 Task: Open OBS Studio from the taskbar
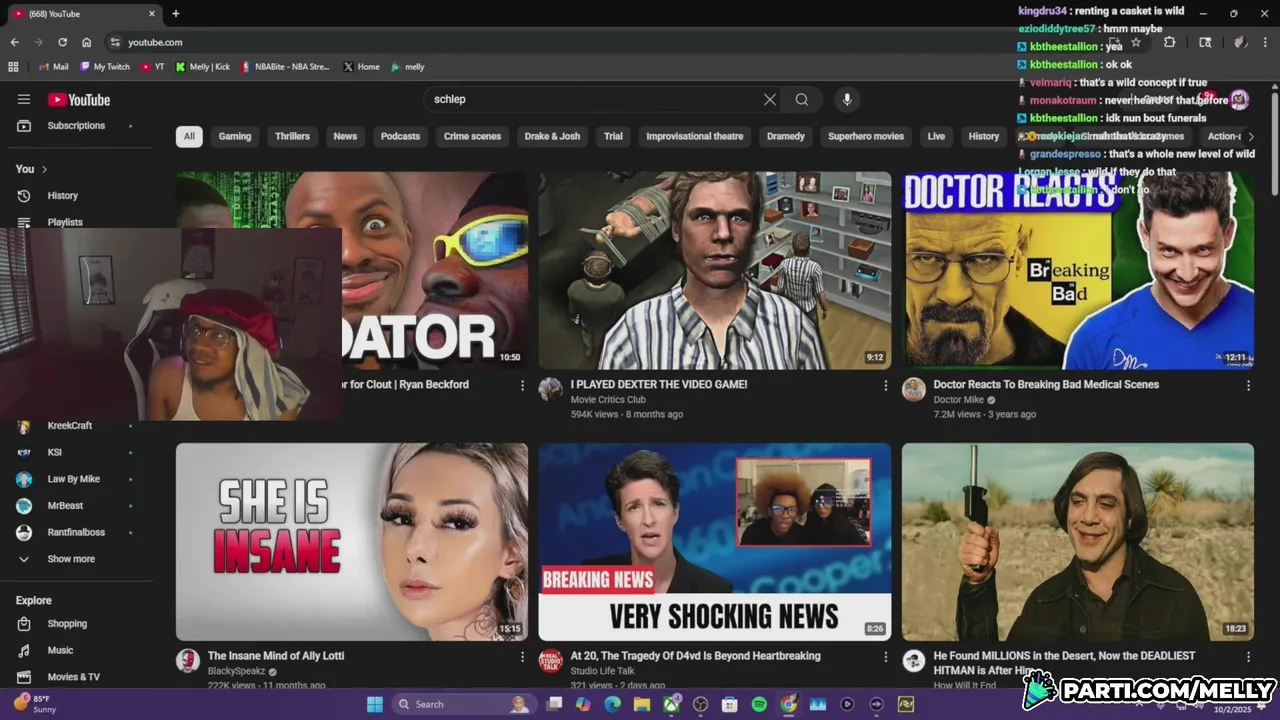click(700, 704)
